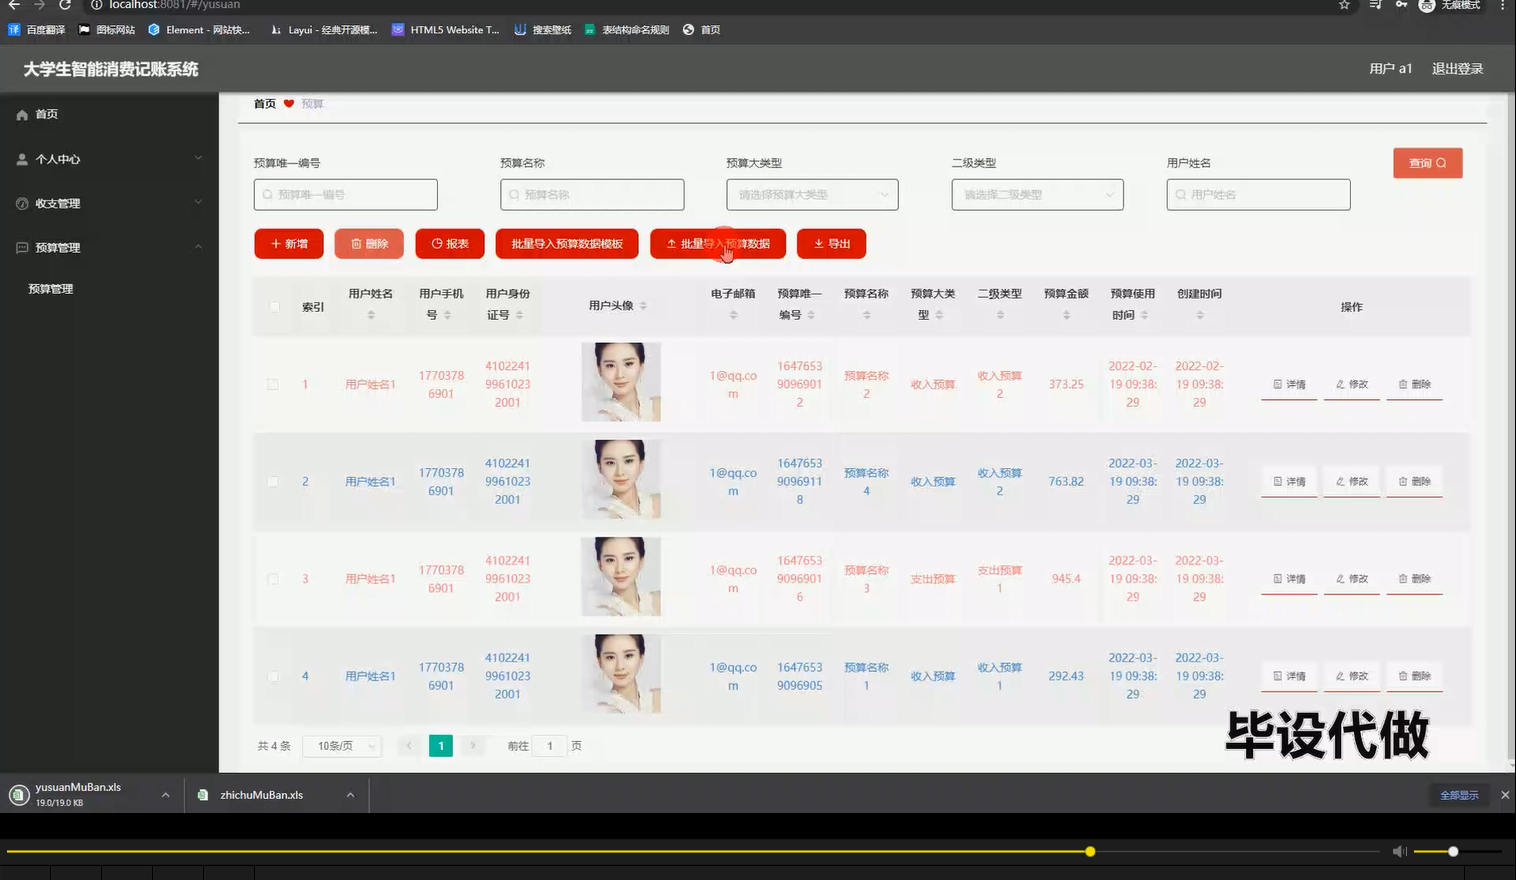1516x880 pixels.
Task: Sort by 用户手机号 column arrows
Action: [x=447, y=315]
